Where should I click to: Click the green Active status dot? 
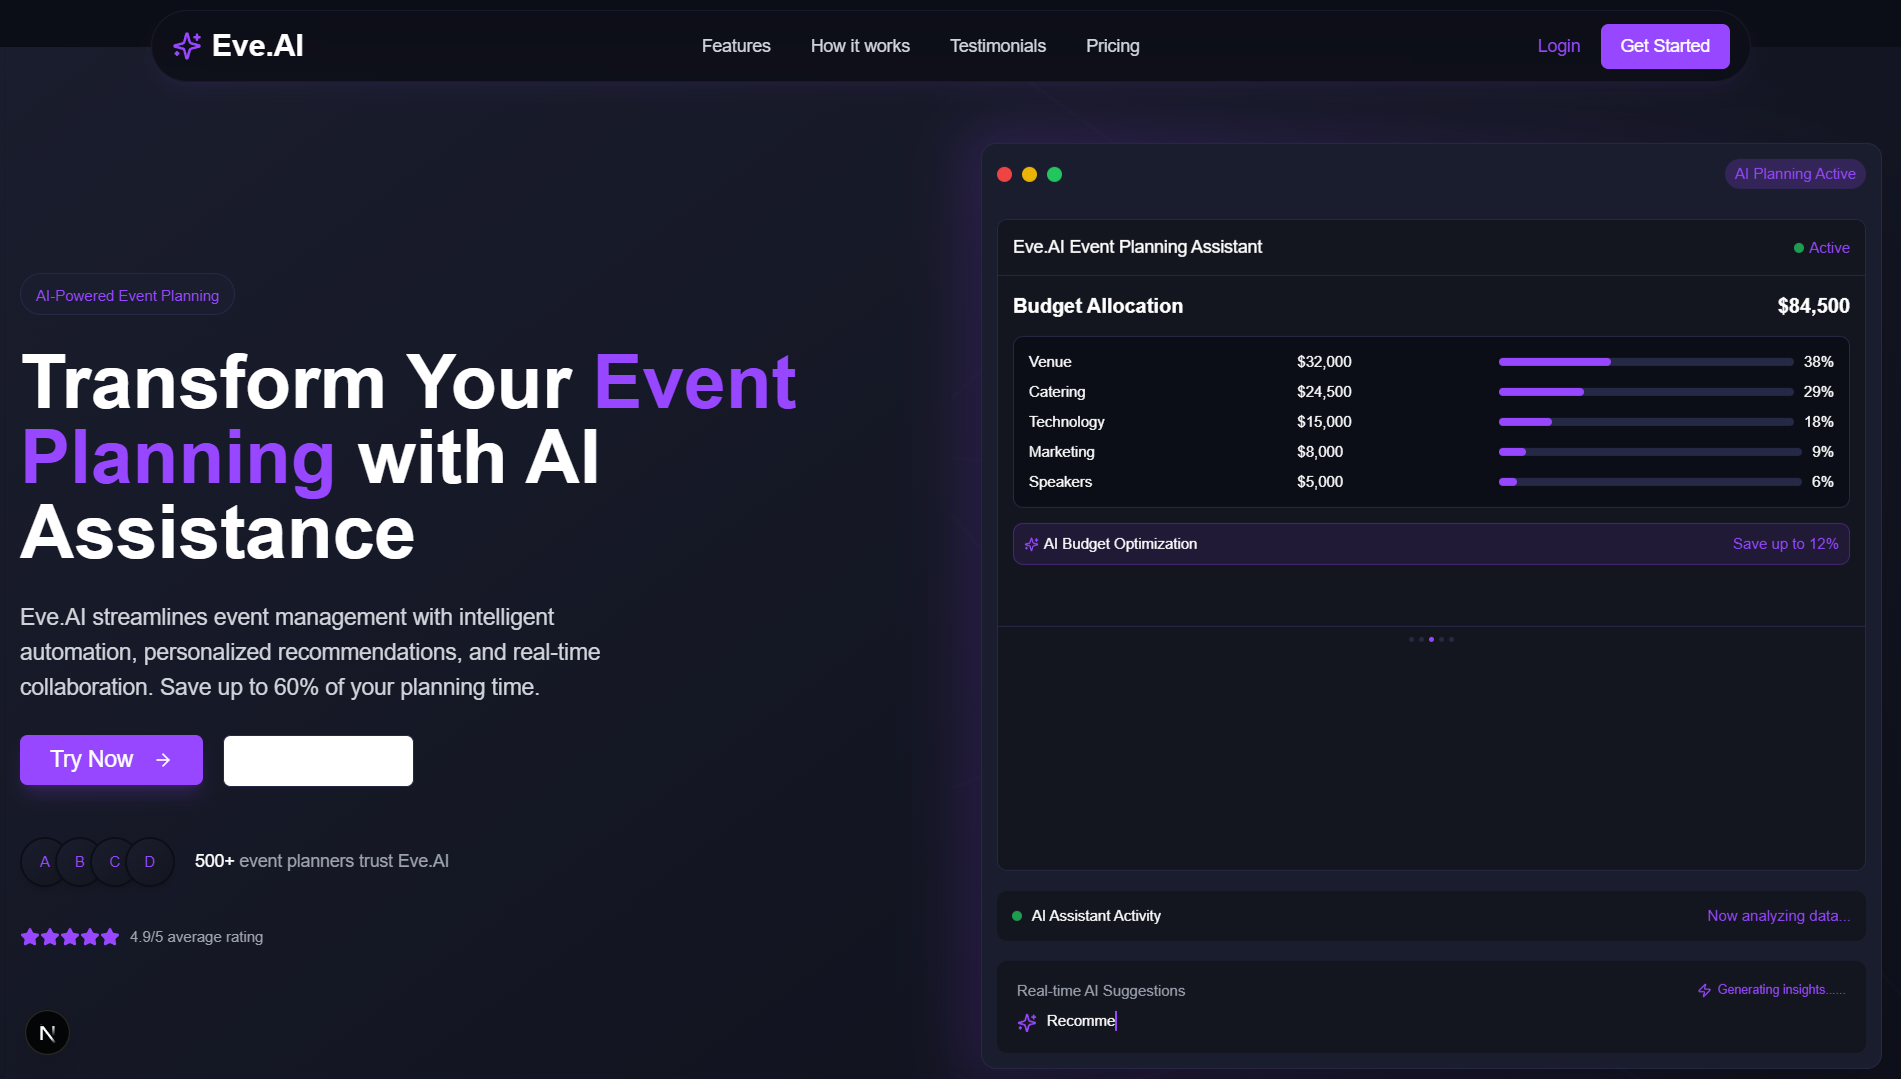[x=1798, y=247]
